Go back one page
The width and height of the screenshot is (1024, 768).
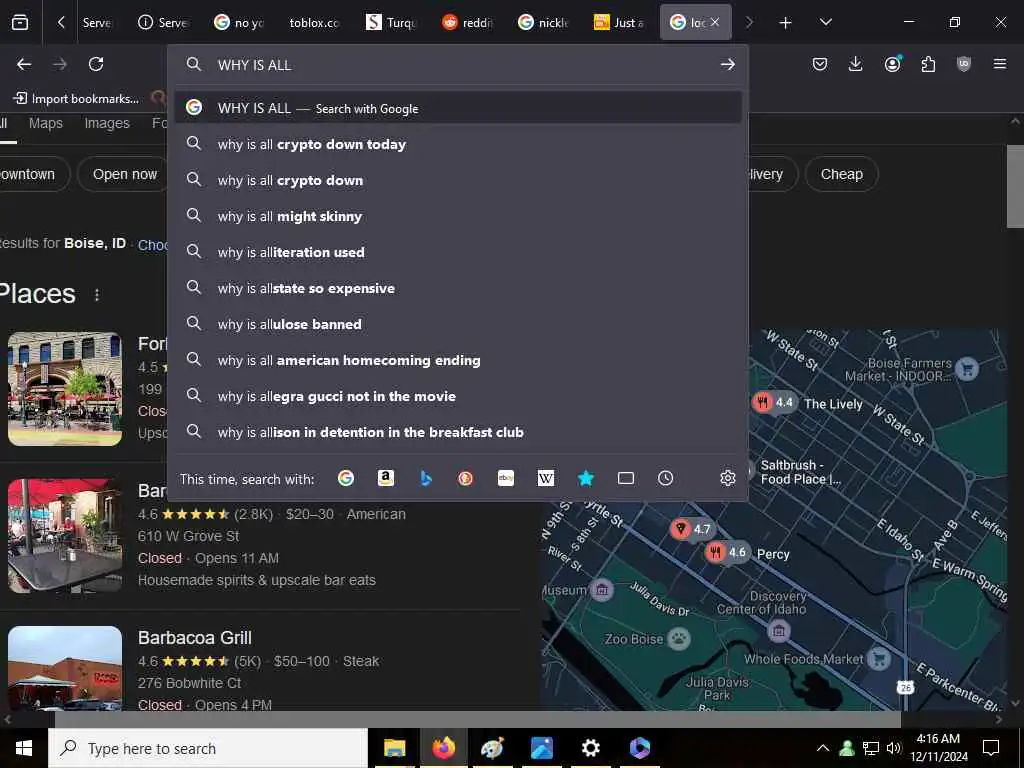coord(24,64)
